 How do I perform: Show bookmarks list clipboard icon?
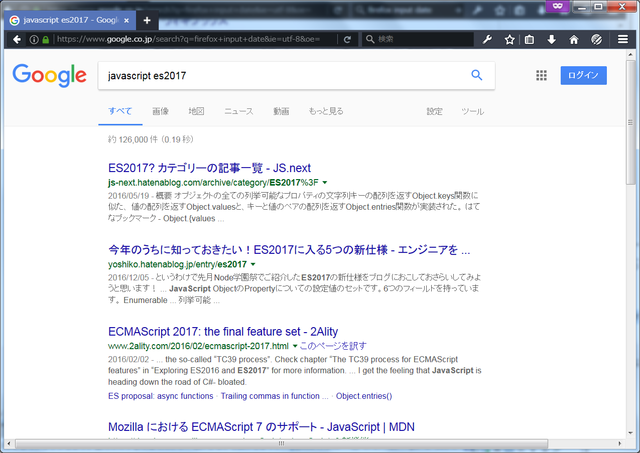[x=529, y=40]
